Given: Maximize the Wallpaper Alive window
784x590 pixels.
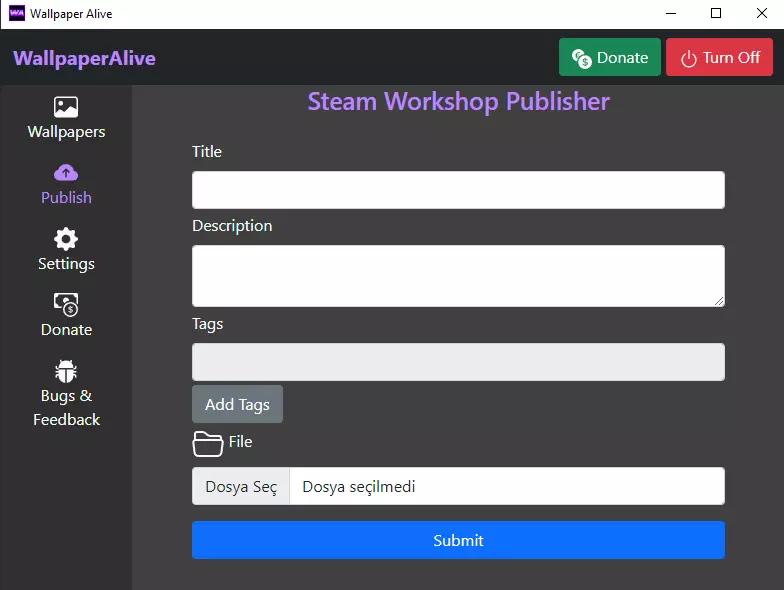Looking at the screenshot, I should [716, 14].
